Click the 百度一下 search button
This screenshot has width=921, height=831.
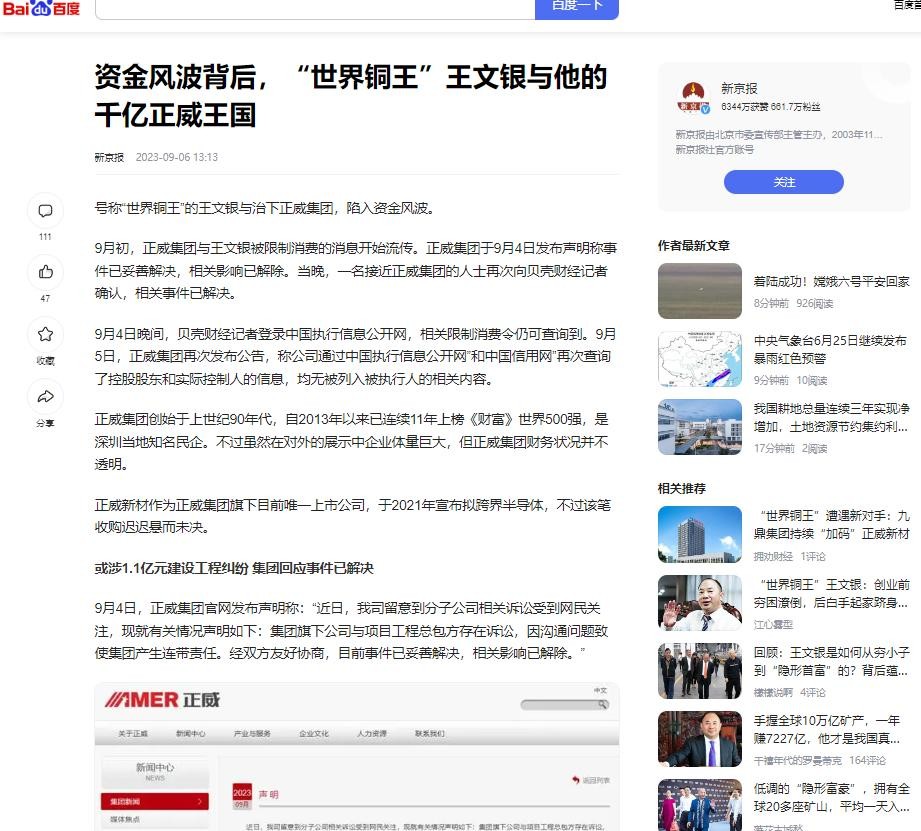[577, 7]
